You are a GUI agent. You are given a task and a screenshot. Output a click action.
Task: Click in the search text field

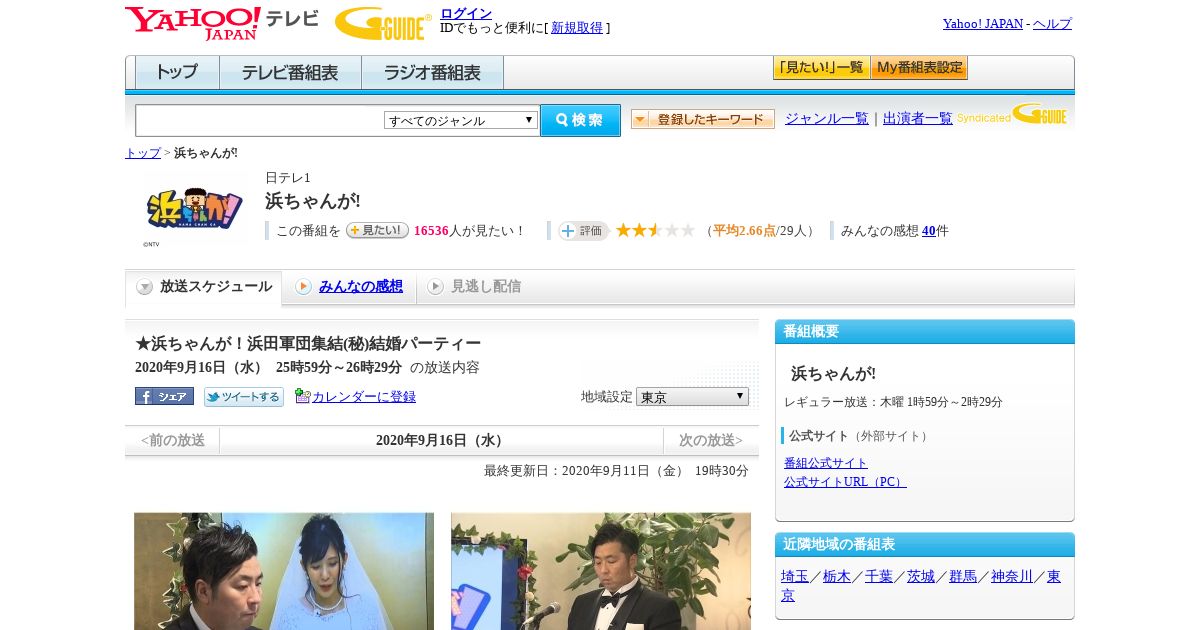click(x=259, y=120)
